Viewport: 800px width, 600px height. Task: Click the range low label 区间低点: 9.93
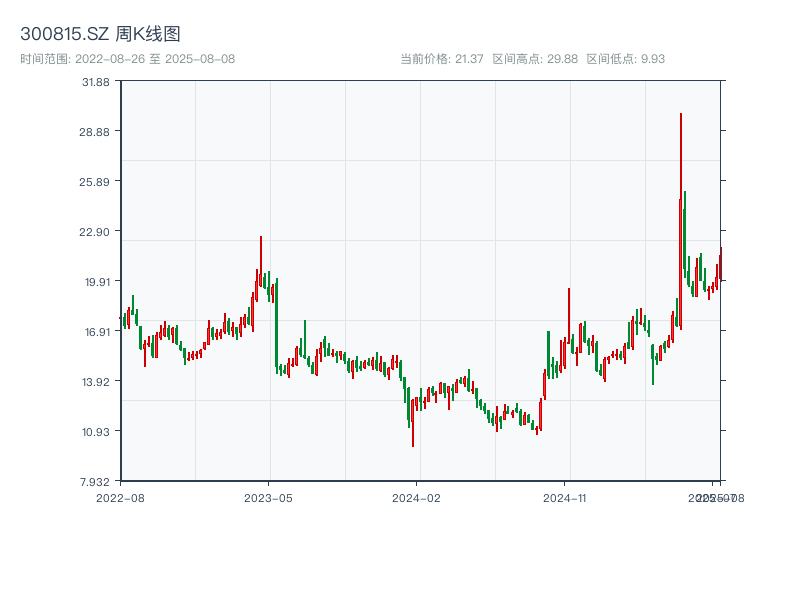pyautogui.click(x=626, y=59)
